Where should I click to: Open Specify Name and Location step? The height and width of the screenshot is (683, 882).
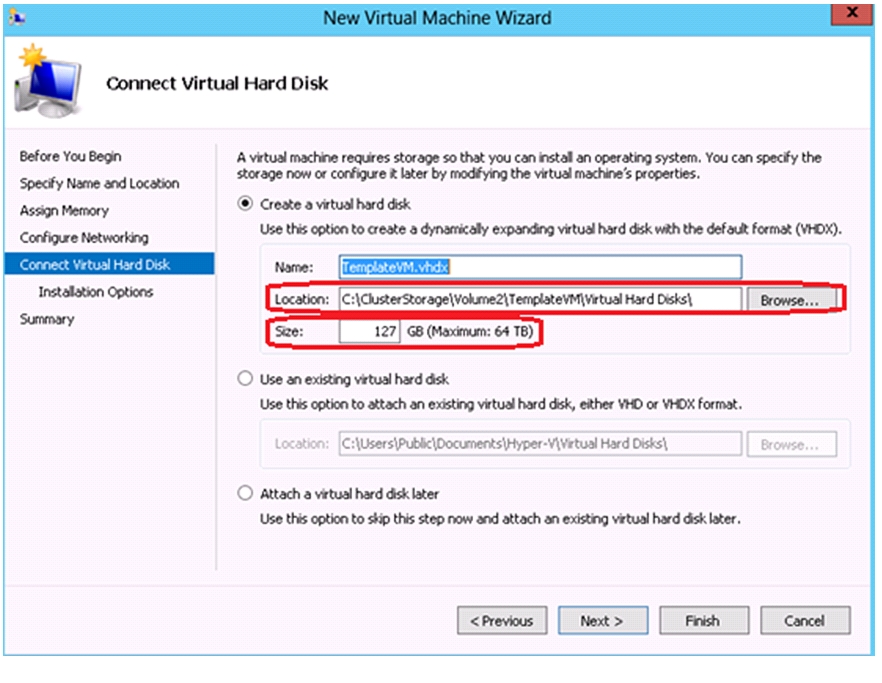click(x=100, y=183)
